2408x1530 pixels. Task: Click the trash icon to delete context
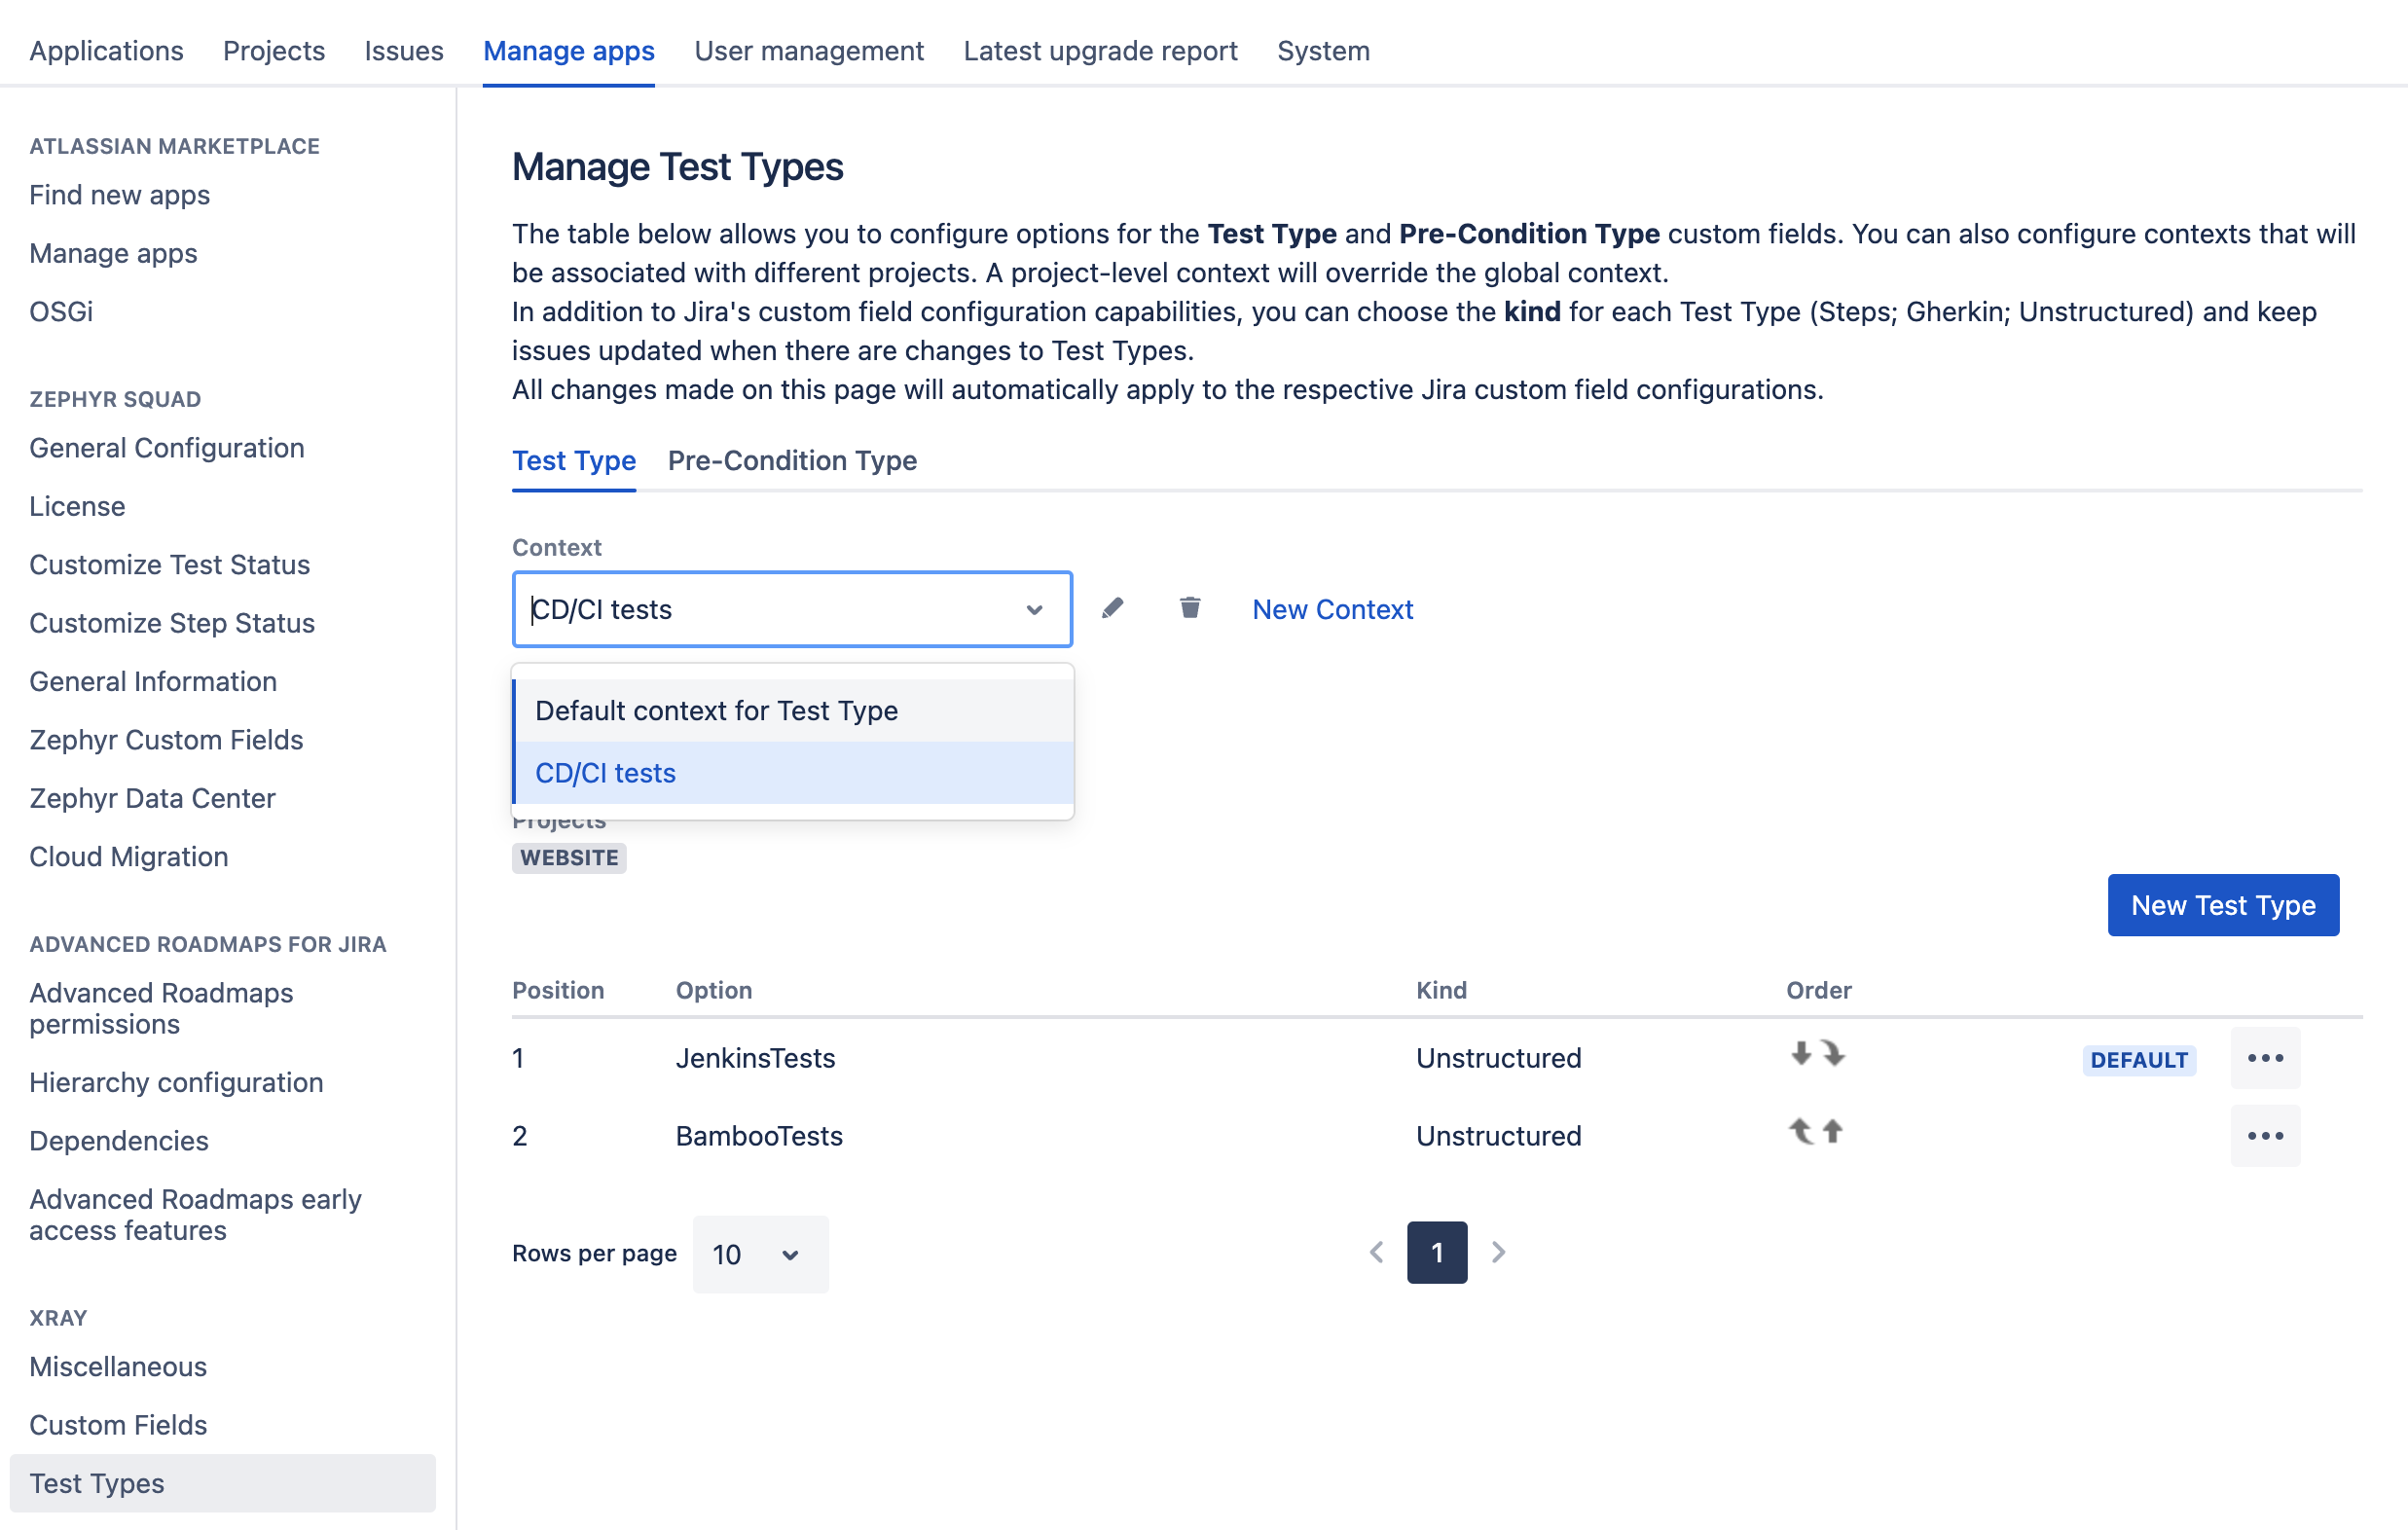tap(1189, 608)
